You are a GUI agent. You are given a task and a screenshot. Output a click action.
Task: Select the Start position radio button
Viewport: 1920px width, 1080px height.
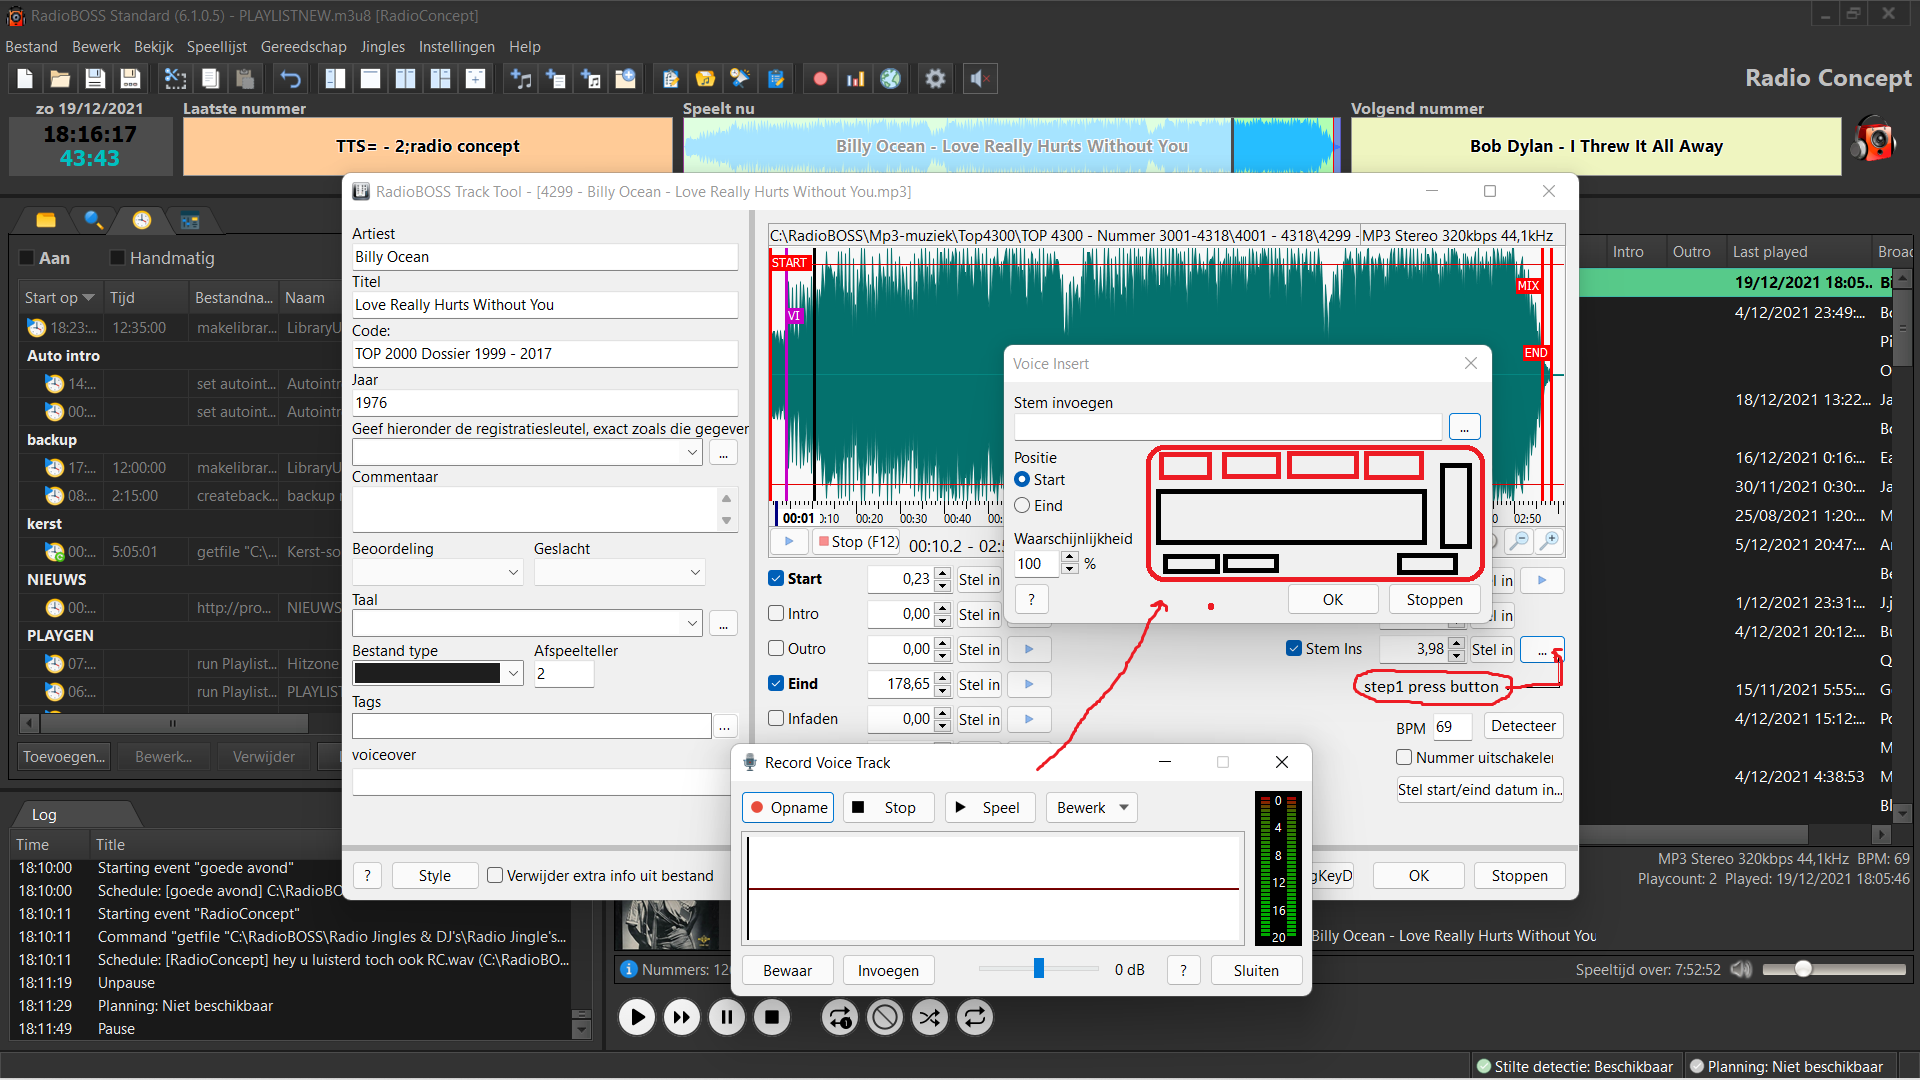pos(1022,480)
